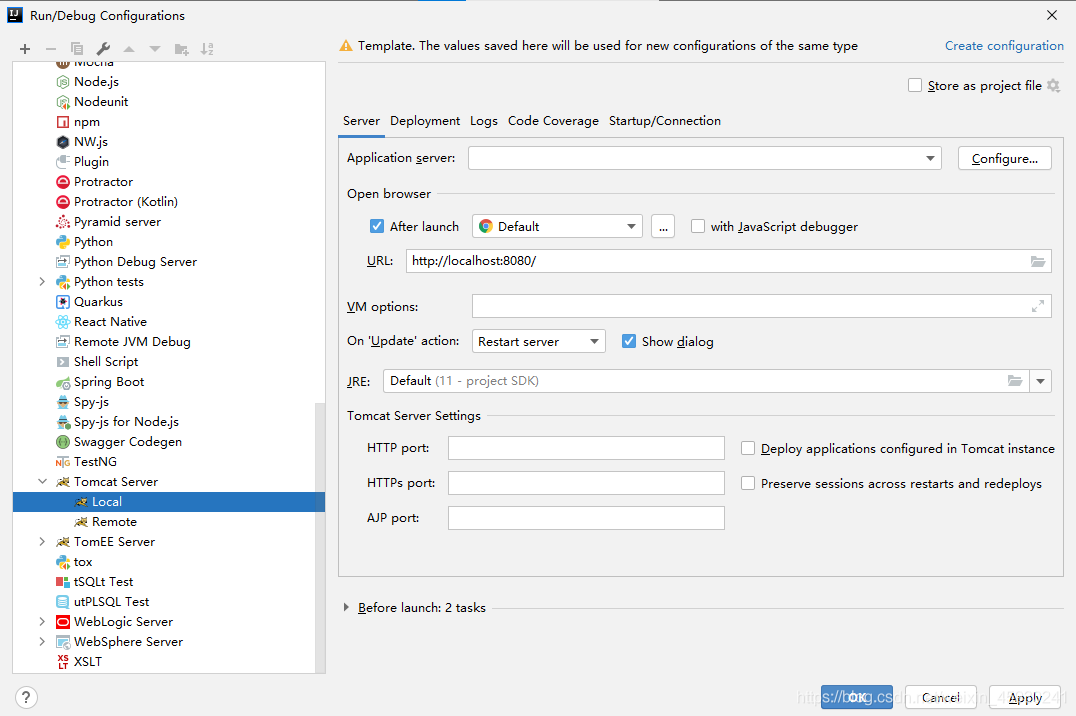This screenshot has height=716, width=1076.
Task: Click the sort configurations alphabetically icon
Action: point(207,49)
